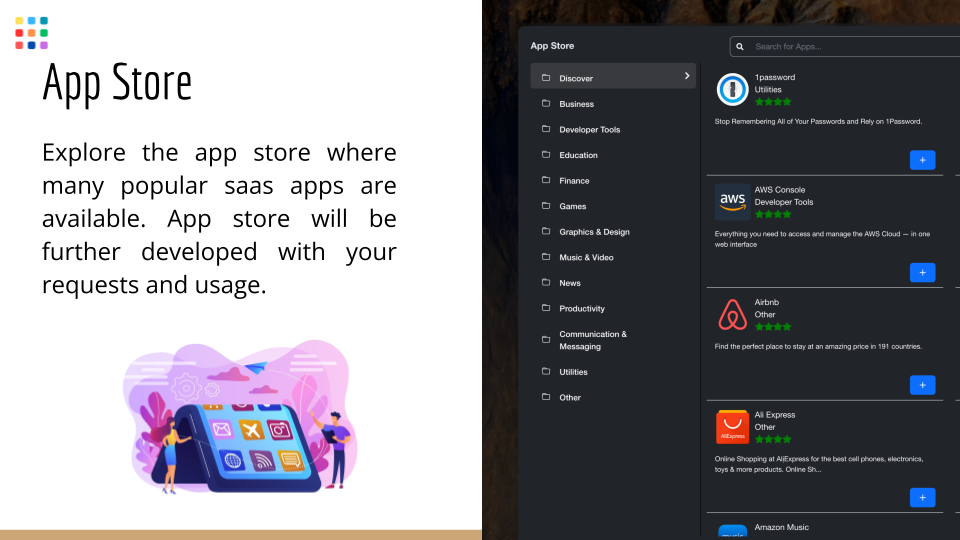Image resolution: width=960 pixels, height=540 pixels.
Task: Click folder icon beside Communication & Messaging
Action: [x=546, y=340]
